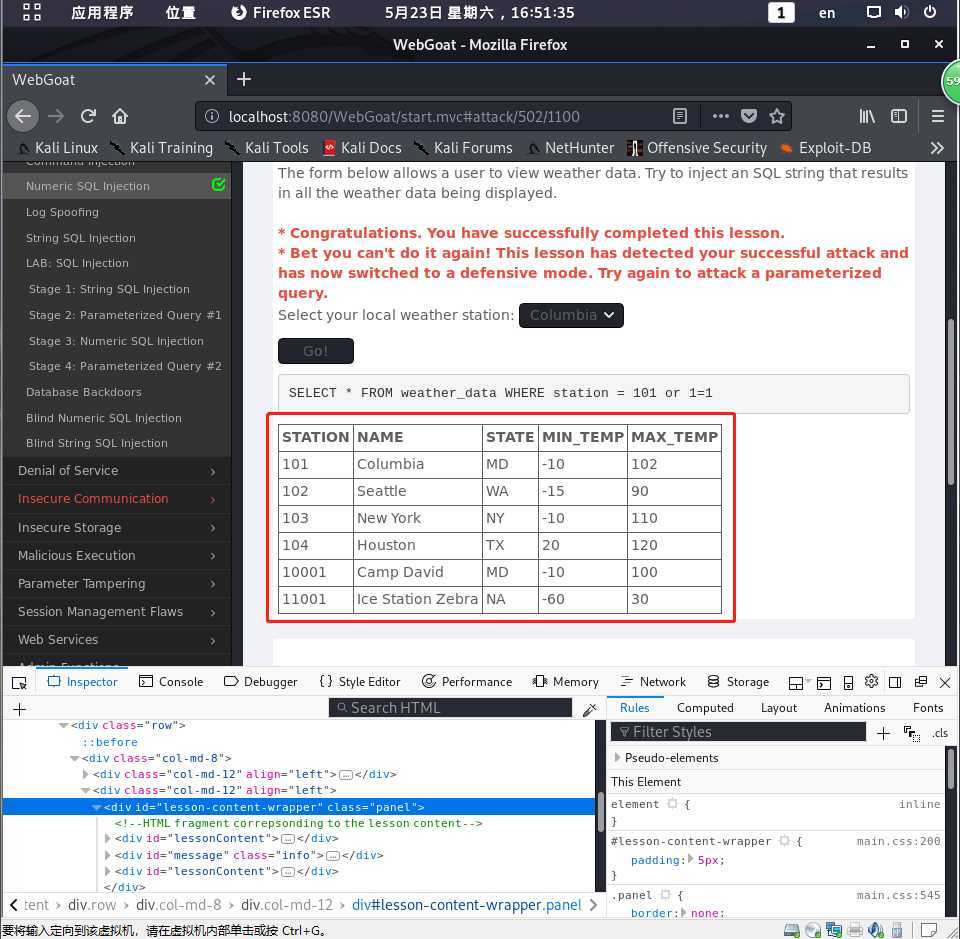Reload the current page
Image resolution: width=960 pixels, height=939 pixels.
(x=88, y=116)
